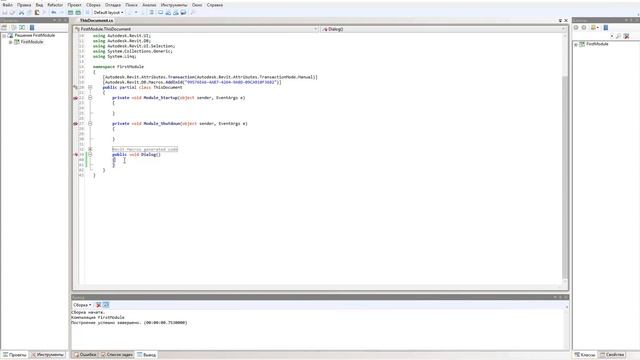
Task: Select Решение FirstModule solution row
Action: tap(35, 36)
